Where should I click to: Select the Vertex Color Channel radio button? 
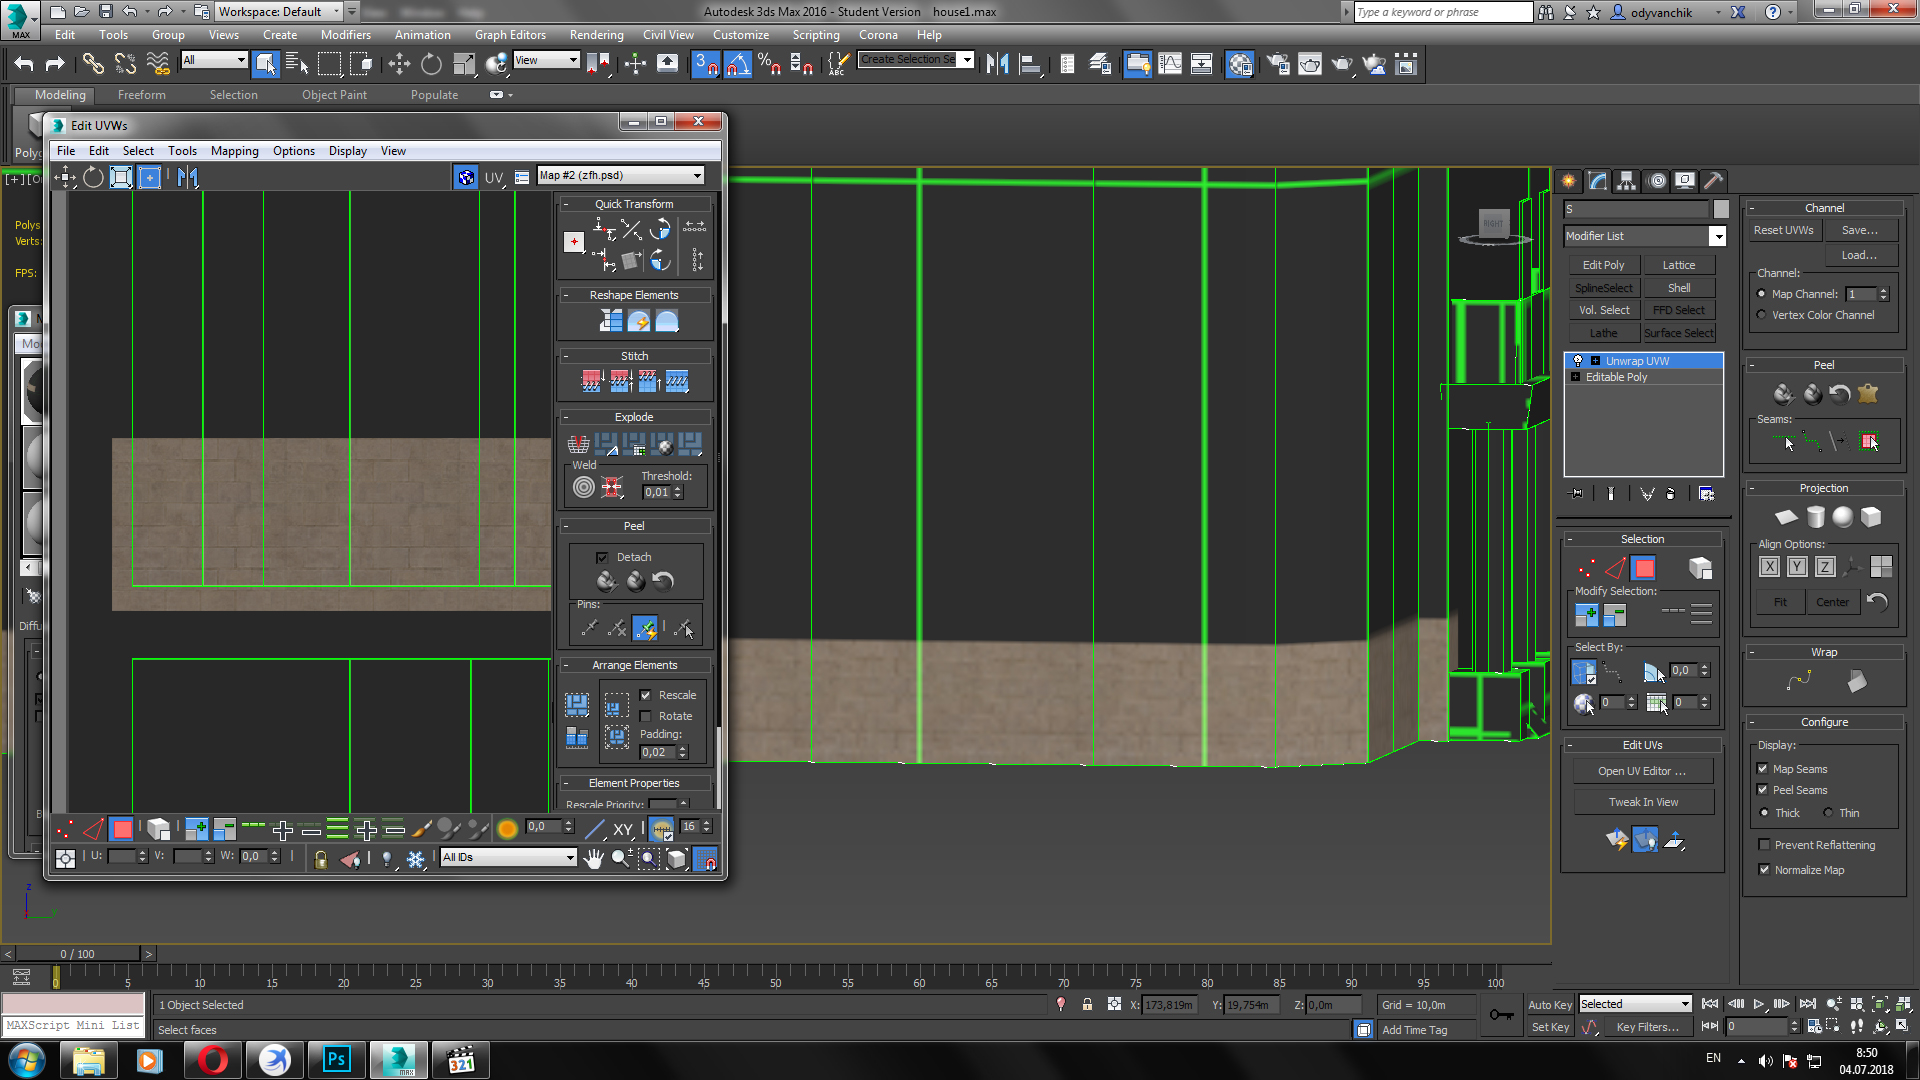click(1761, 315)
